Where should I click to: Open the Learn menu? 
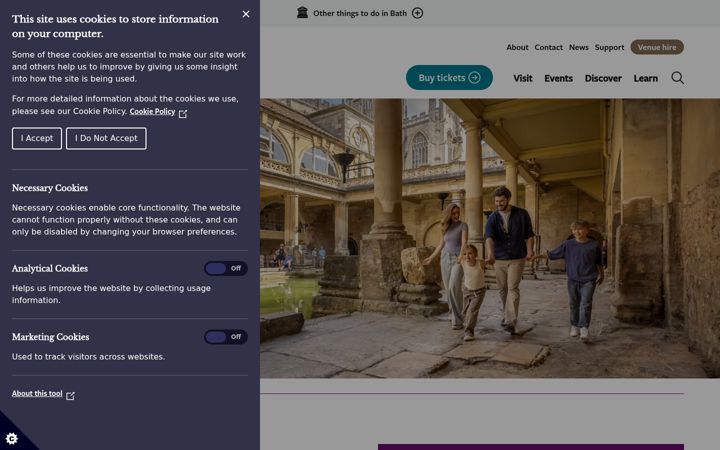pyautogui.click(x=646, y=79)
